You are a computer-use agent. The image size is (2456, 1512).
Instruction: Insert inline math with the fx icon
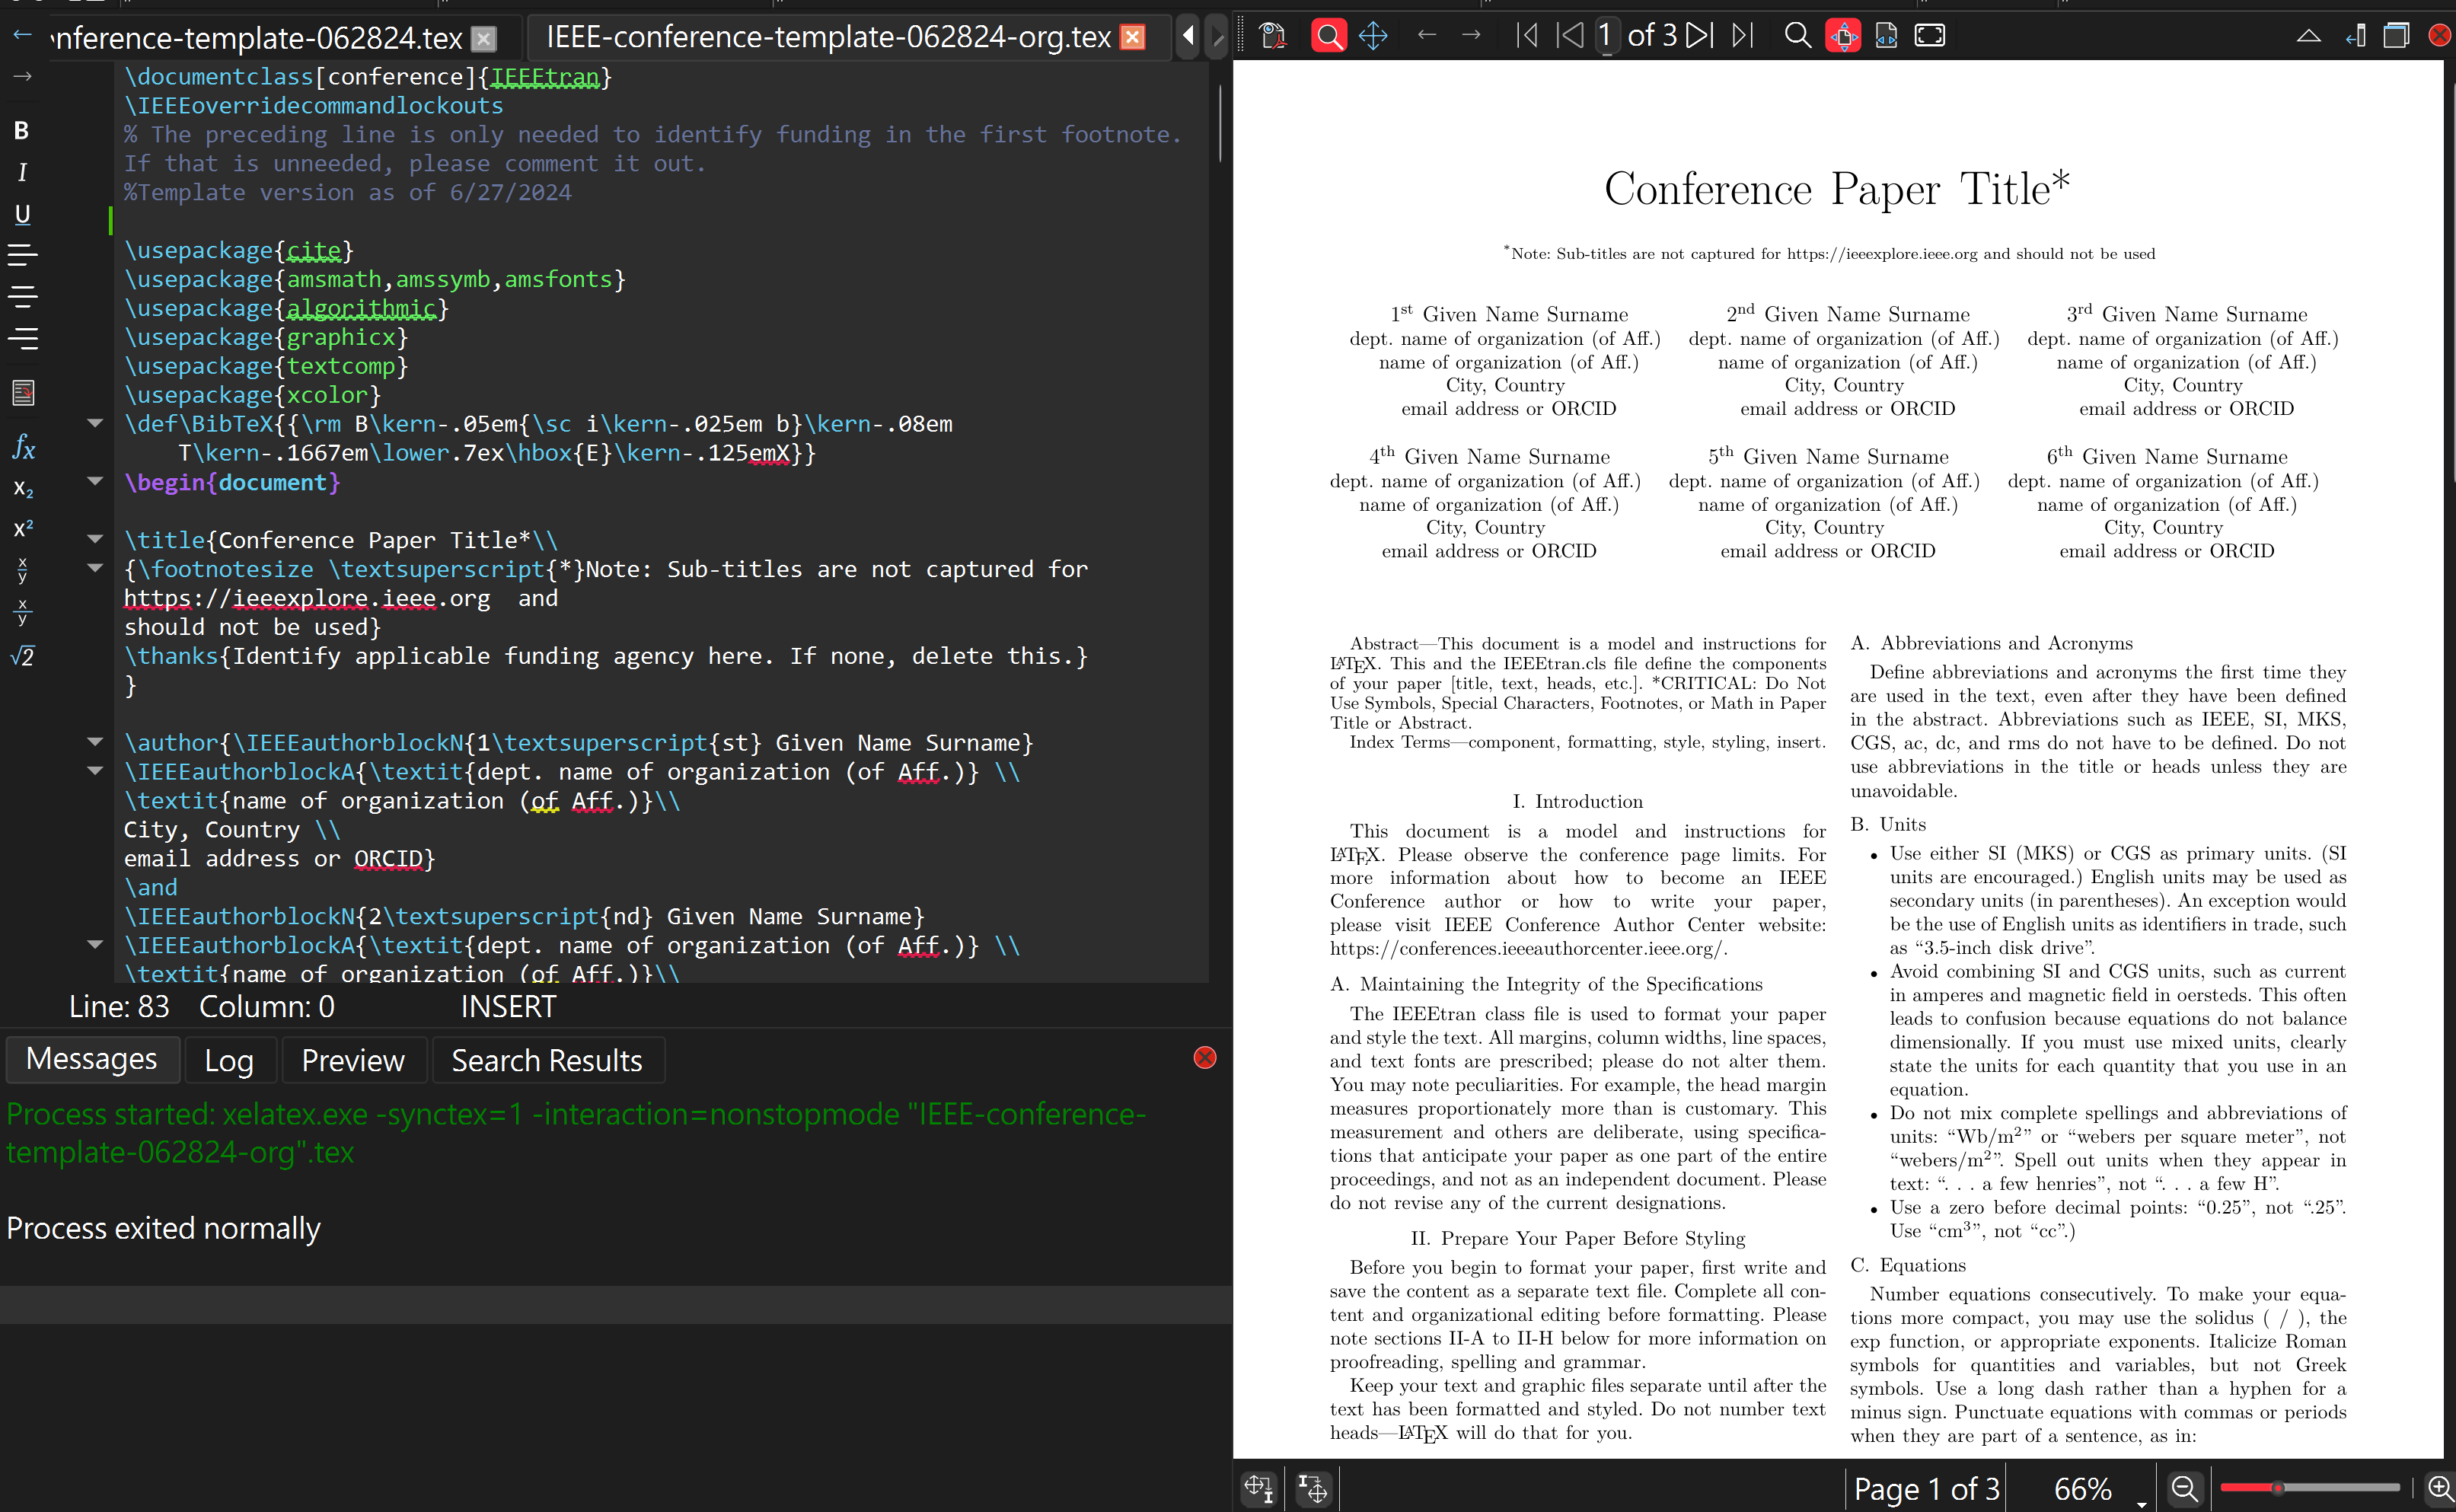23,447
